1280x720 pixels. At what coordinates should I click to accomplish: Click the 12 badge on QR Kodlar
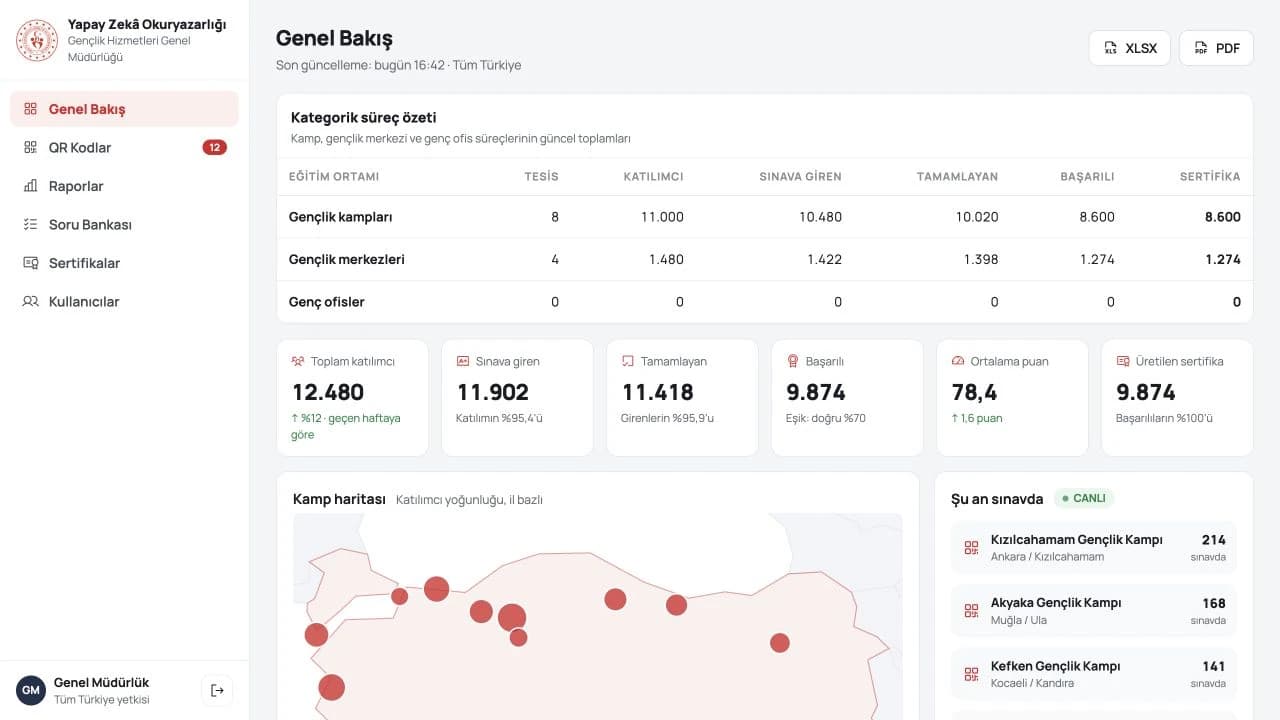coord(215,147)
